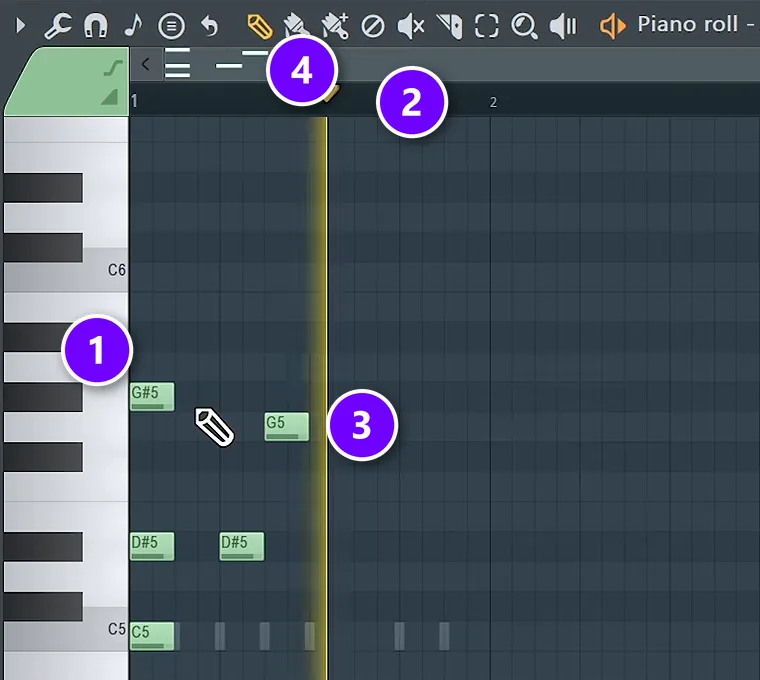
Task: Select the C5 note
Action: tap(152, 636)
